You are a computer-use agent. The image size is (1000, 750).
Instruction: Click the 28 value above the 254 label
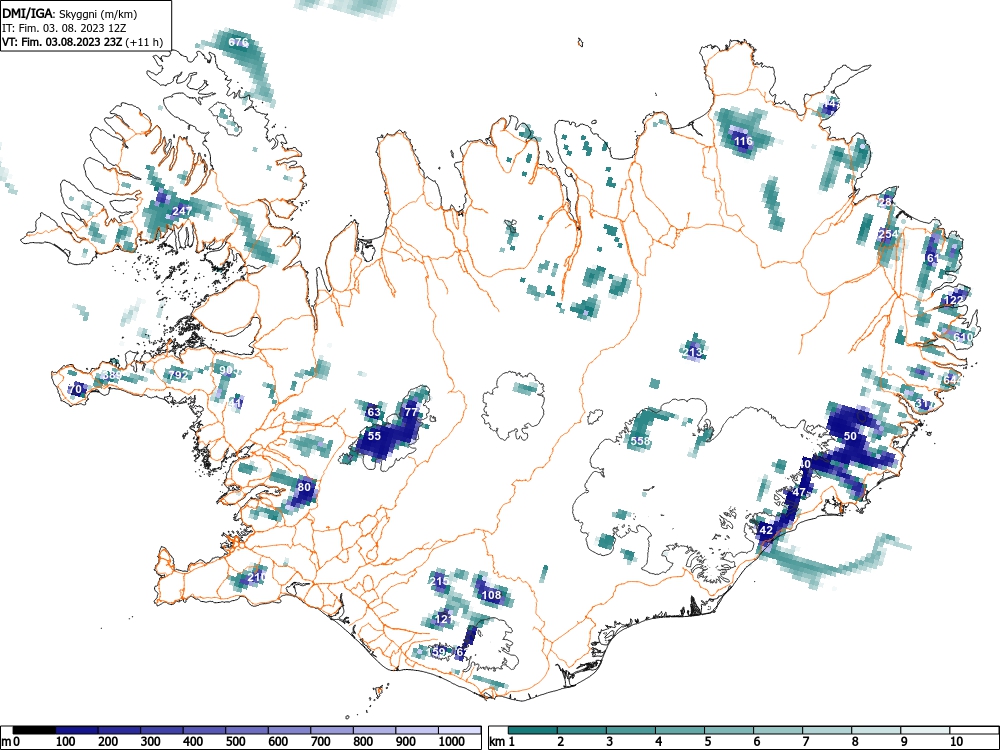click(885, 202)
